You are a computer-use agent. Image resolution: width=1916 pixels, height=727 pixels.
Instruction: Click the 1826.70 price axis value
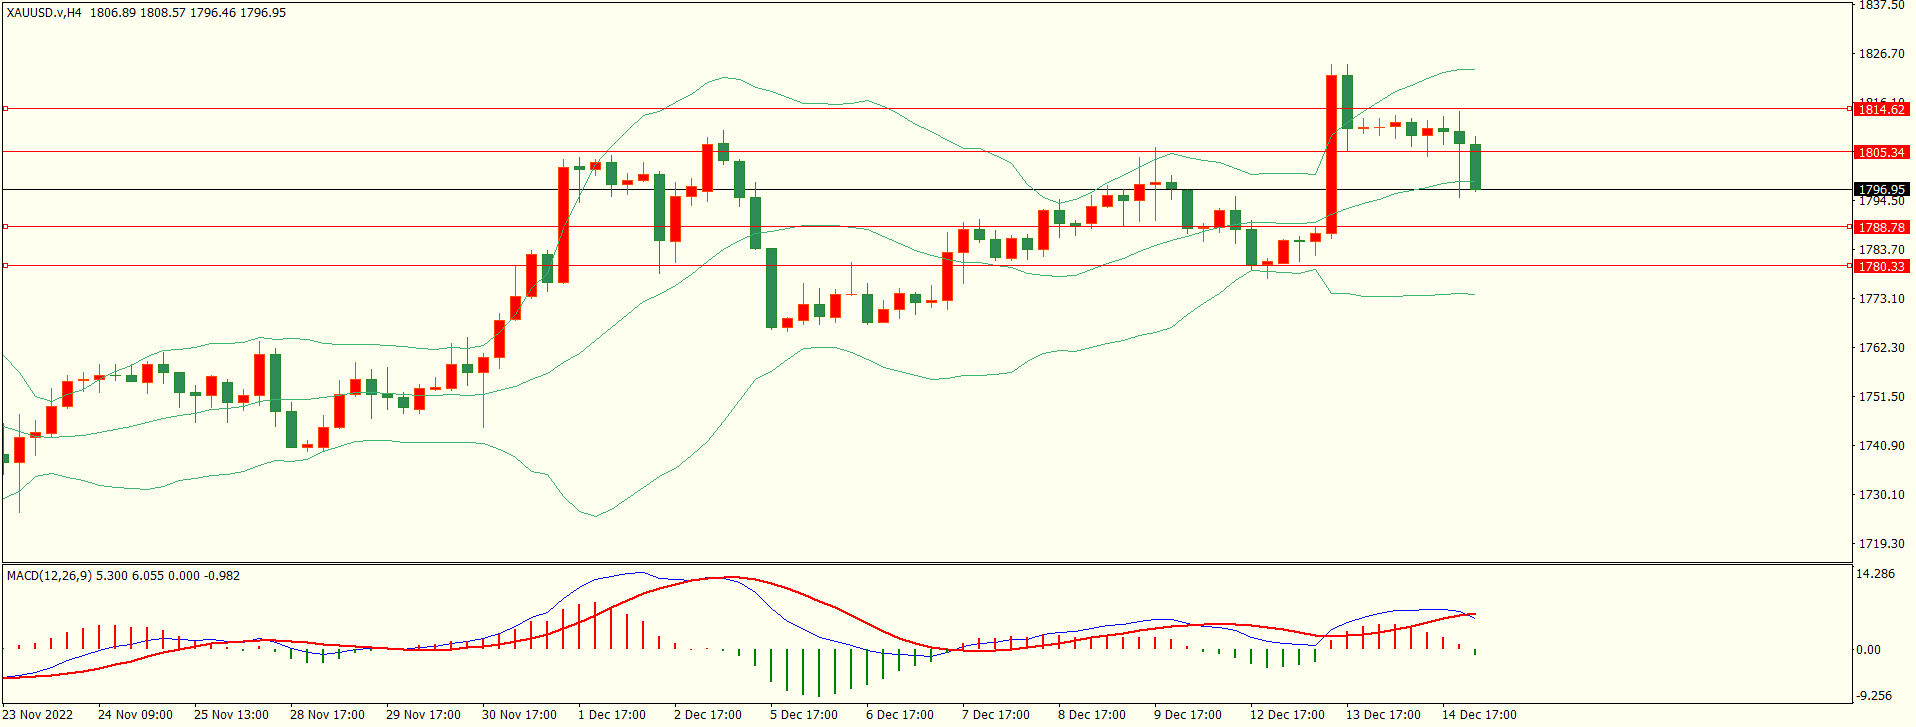1881,54
